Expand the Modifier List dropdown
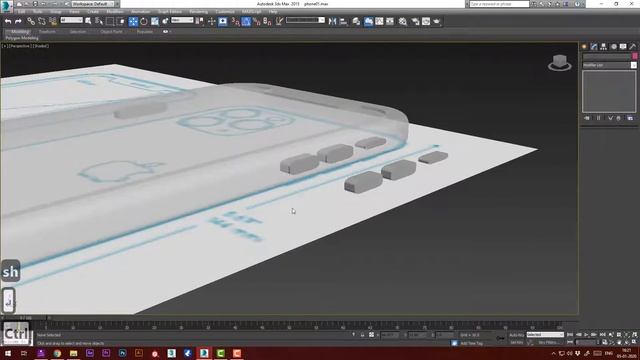 [x=609, y=65]
